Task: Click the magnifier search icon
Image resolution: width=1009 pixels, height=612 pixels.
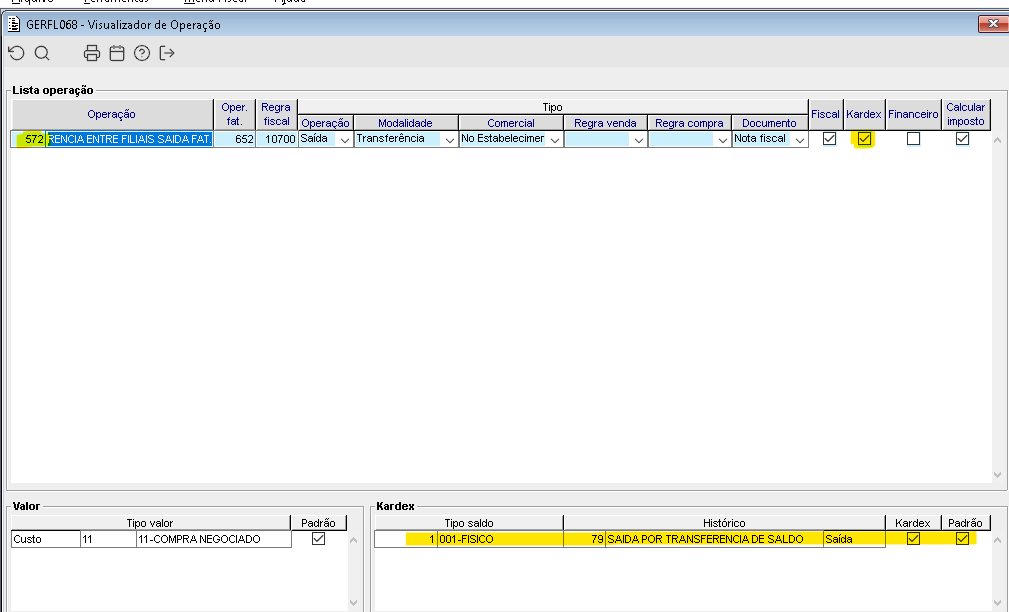Action: pyautogui.click(x=42, y=53)
